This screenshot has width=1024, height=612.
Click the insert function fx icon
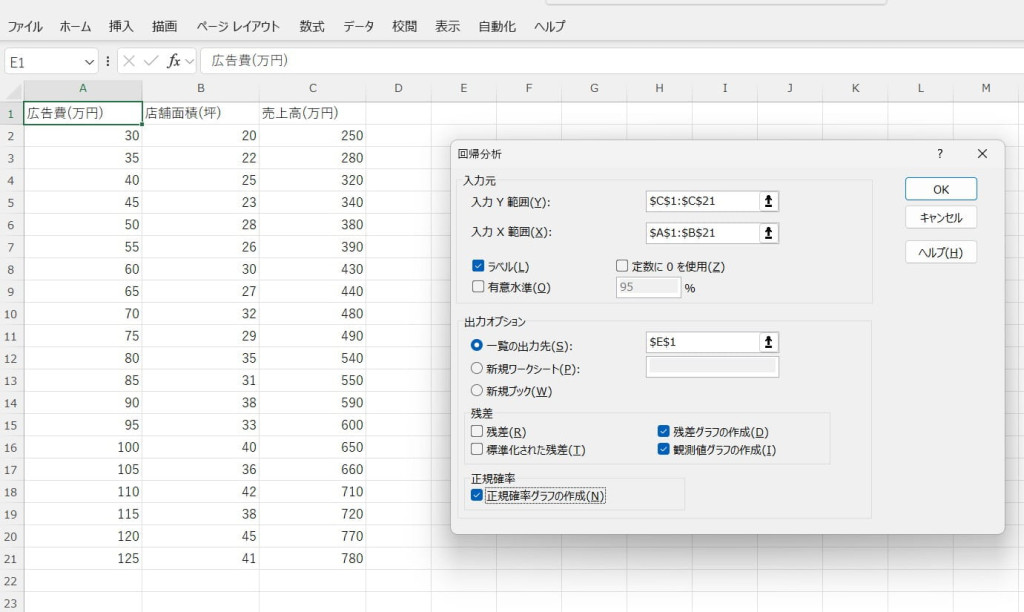[x=173, y=61]
